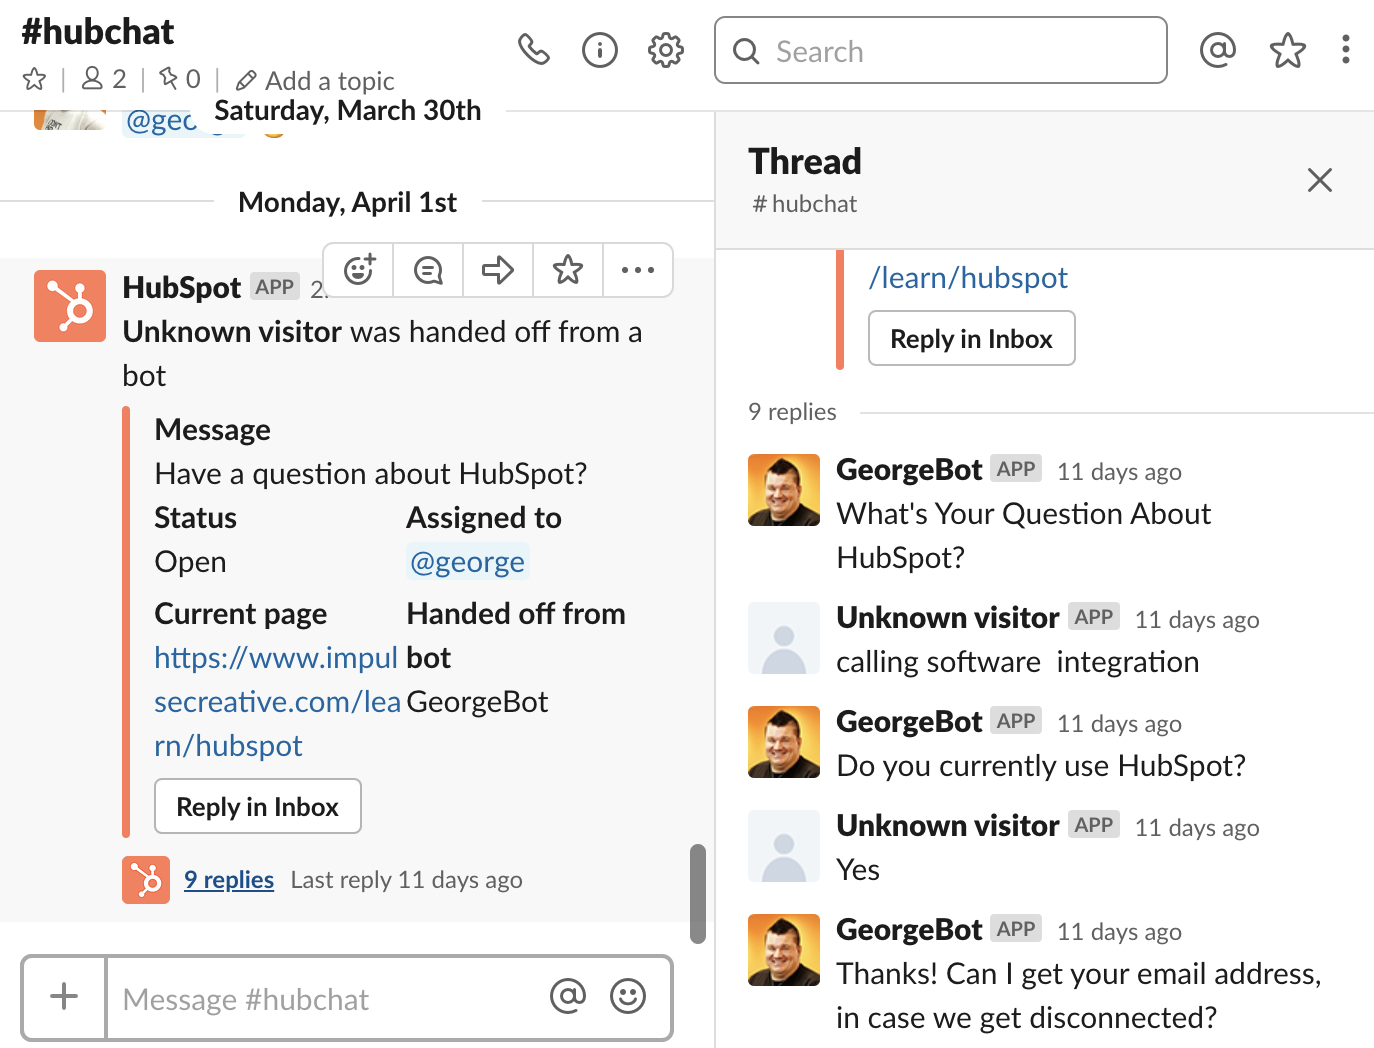The width and height of the screenshot is (1374, 1048).
Task: Open the 9 replies thread link
Action: [x=229, y=880]
